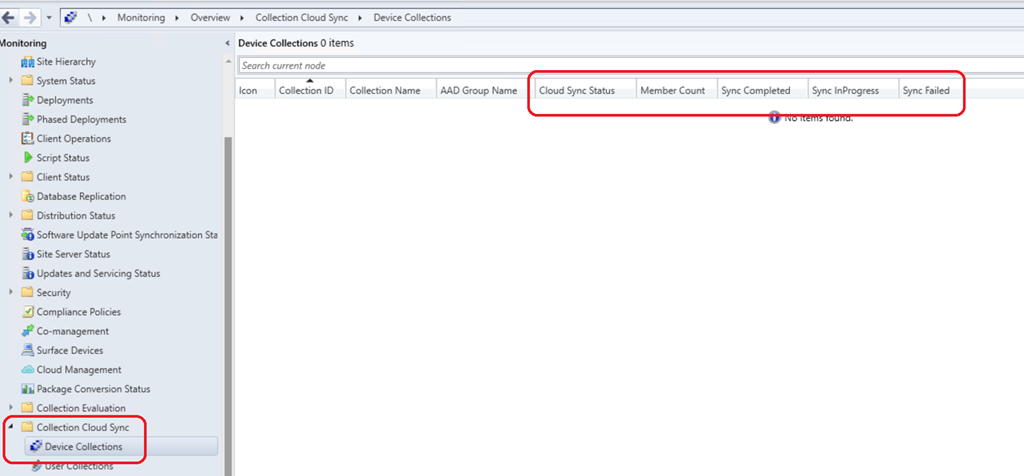Click the Surface Devices icon
This screenshot has height=476, width=1024.
pos(28,351)
